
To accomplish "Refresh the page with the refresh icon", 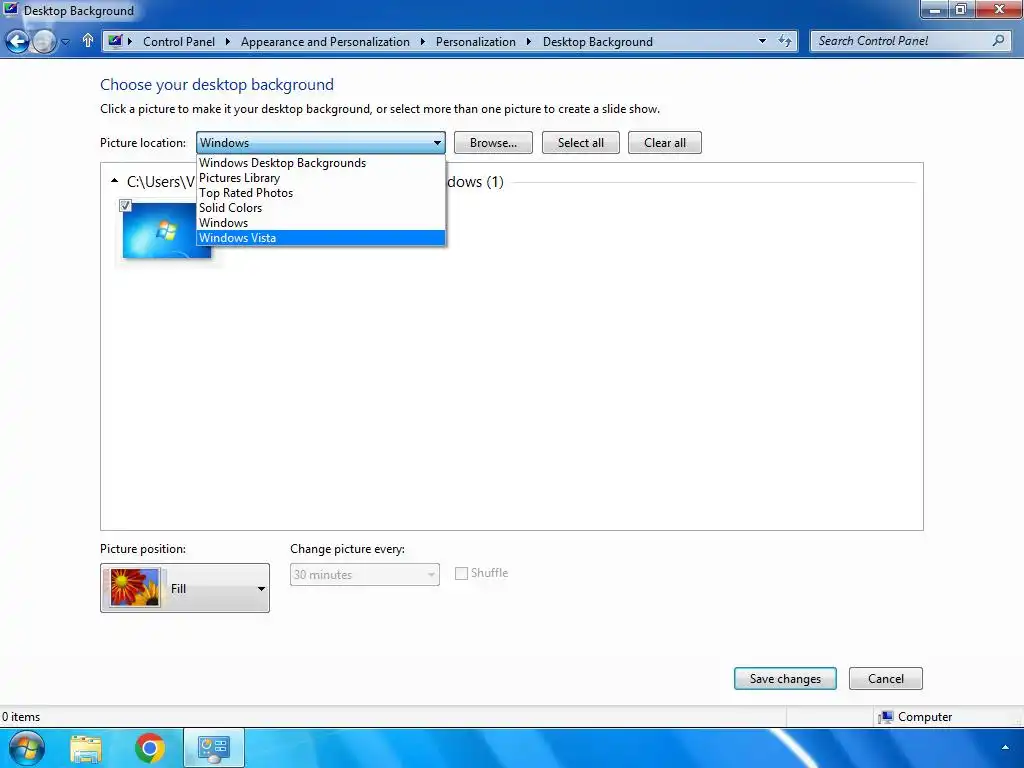I will click(x=785, y=41).
